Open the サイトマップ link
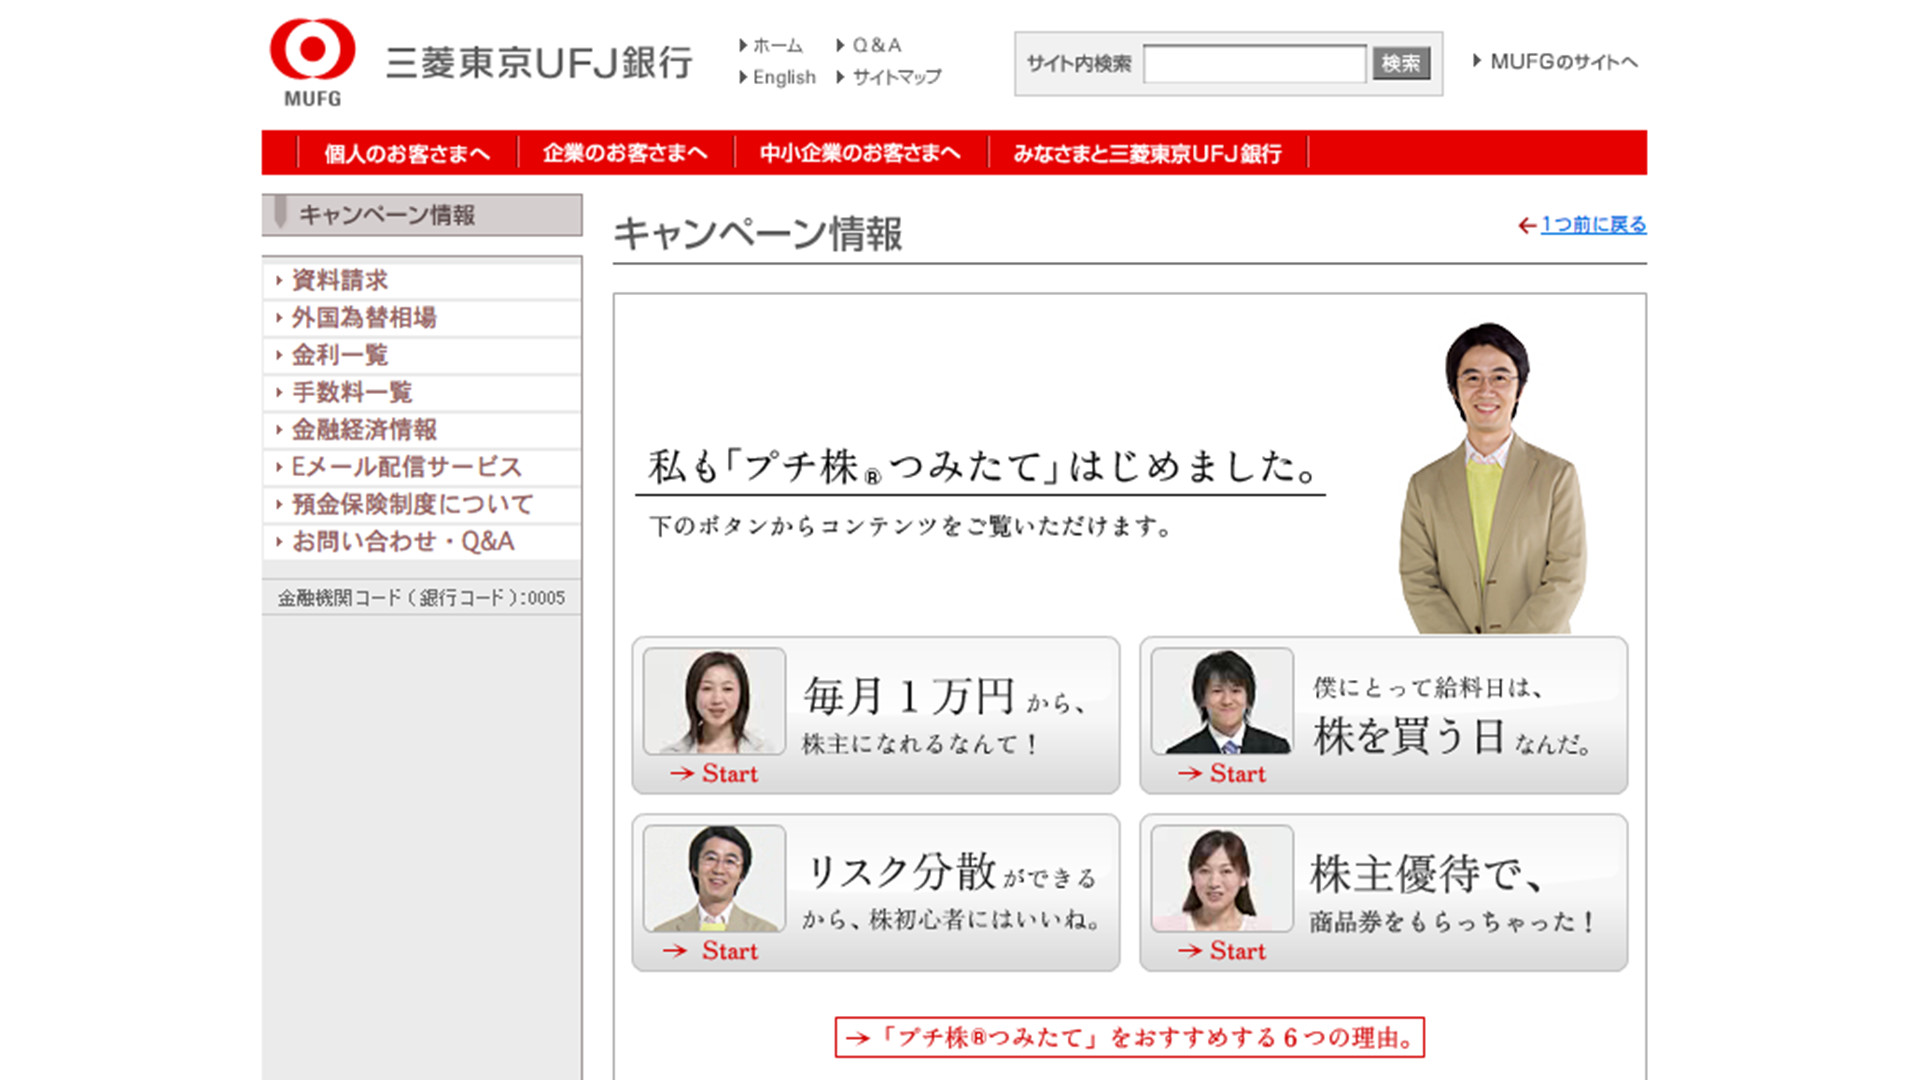The image size is (1920, 1080). point(896,77)
